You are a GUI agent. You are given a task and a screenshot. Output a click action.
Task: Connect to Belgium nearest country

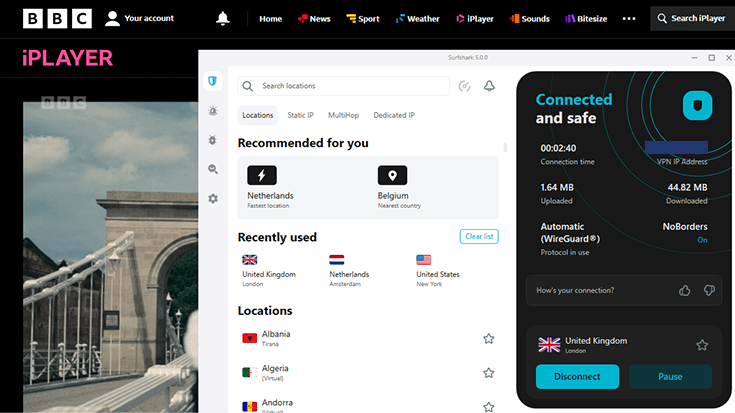coord(399,187)
